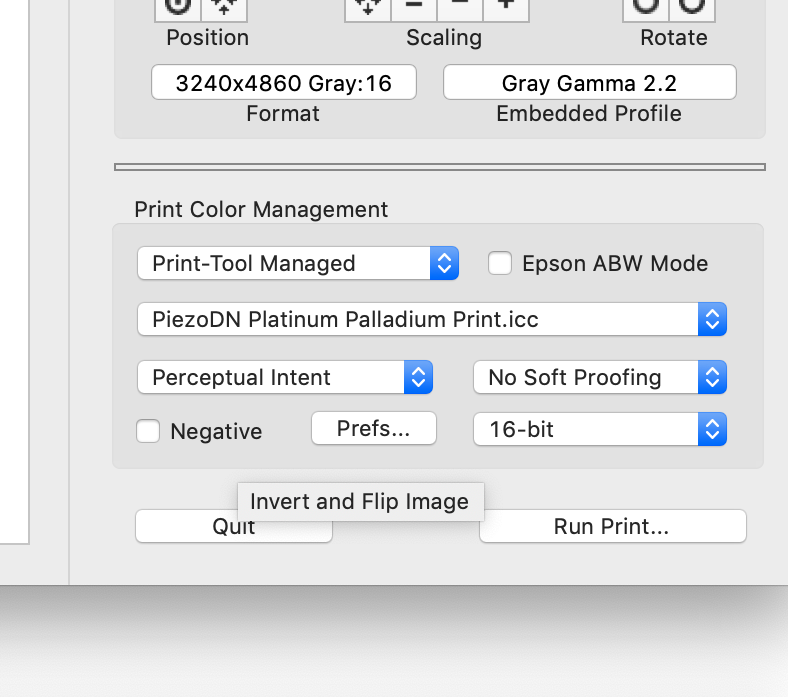The width and height of the screenshot is (788, 697).
Task: Enable the Epson ABW Mode checkbox
Action: [500, 263]
